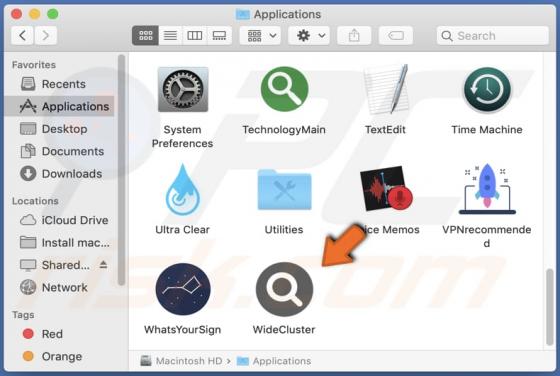Click the Favorites section header
This screenshot has height=376, width=560.
pos(34,65)
